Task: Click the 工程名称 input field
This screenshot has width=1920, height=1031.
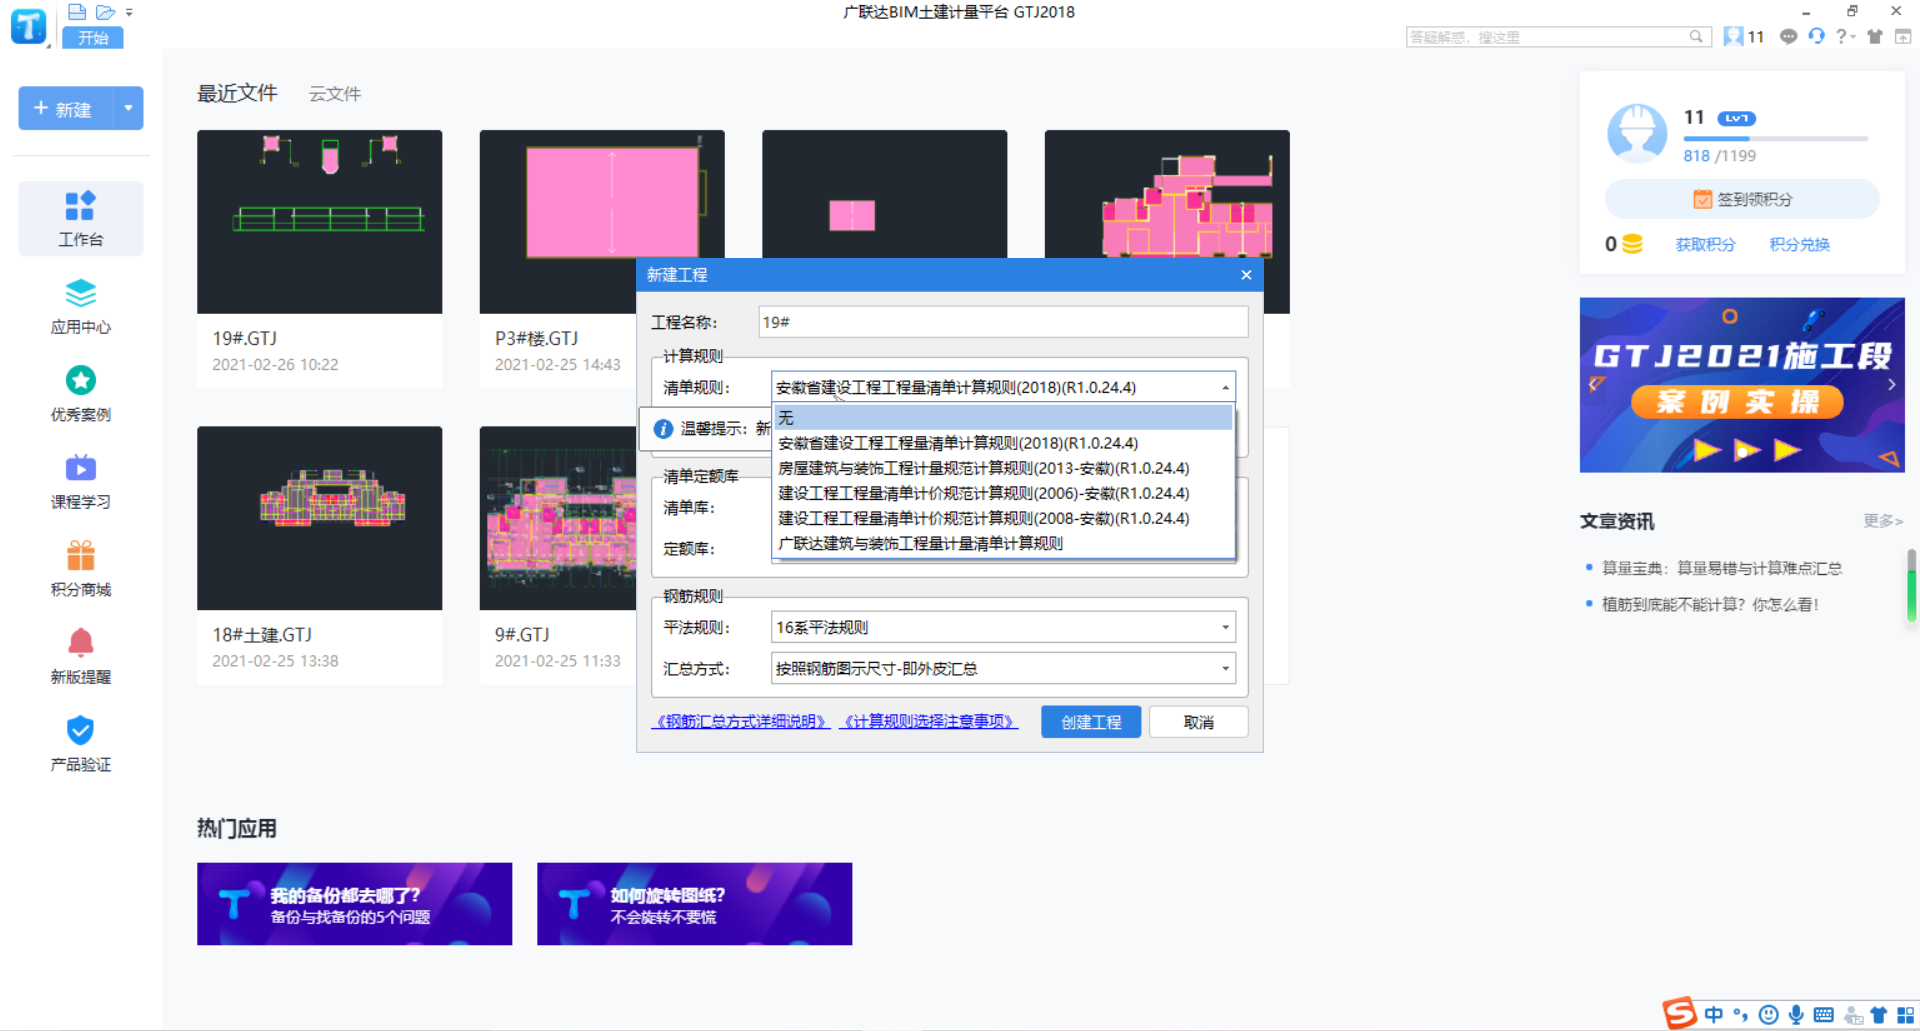Action: (1003, 322)
